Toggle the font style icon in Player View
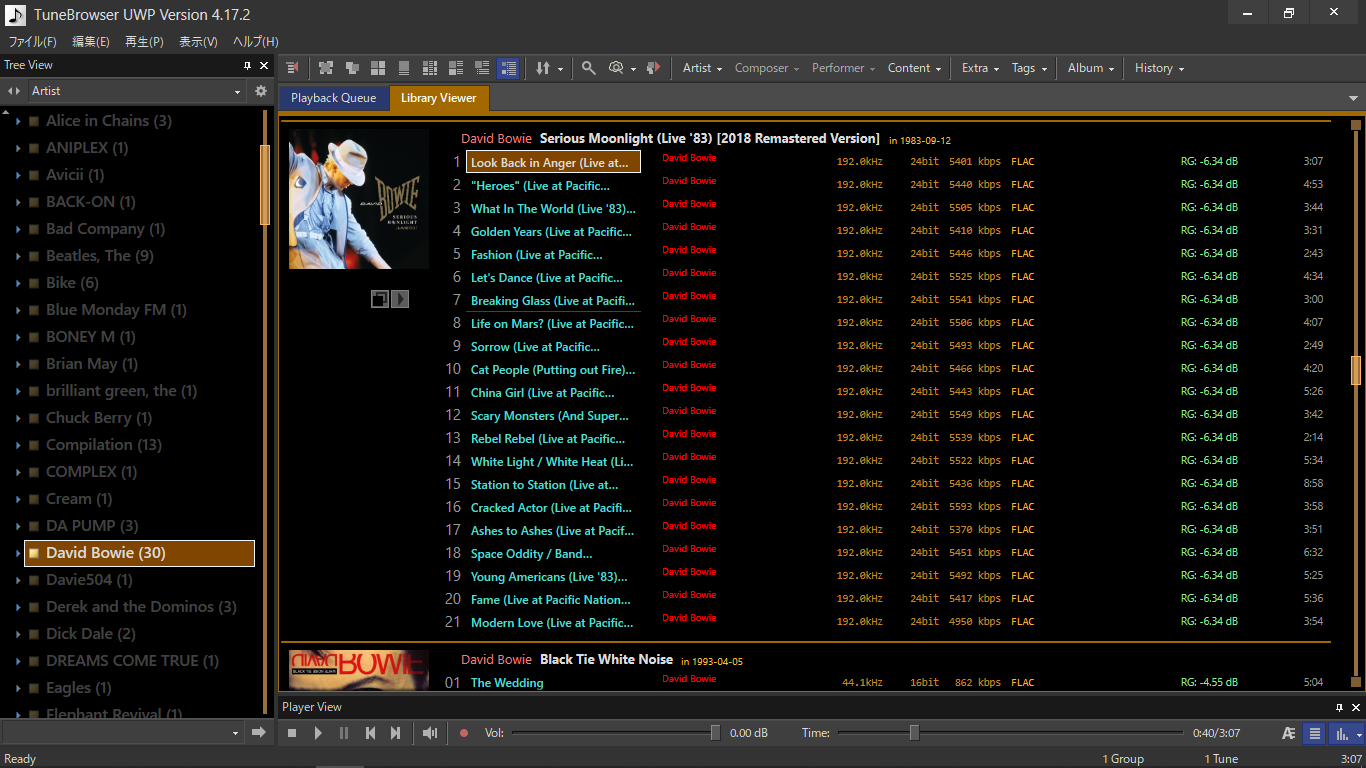Screen dimensions: 1366x768 click(x=1289, y=733)
